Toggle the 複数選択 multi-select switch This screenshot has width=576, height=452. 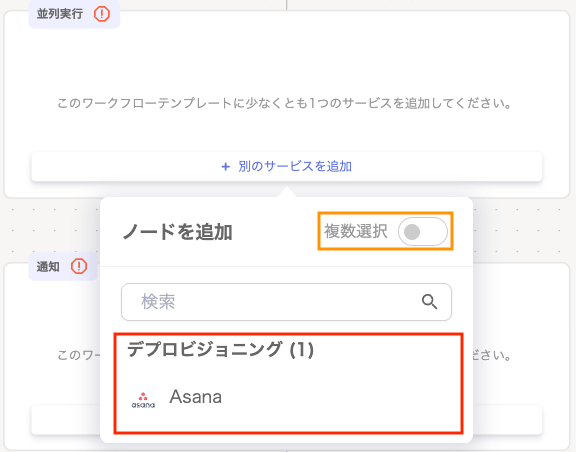[422, 232]
